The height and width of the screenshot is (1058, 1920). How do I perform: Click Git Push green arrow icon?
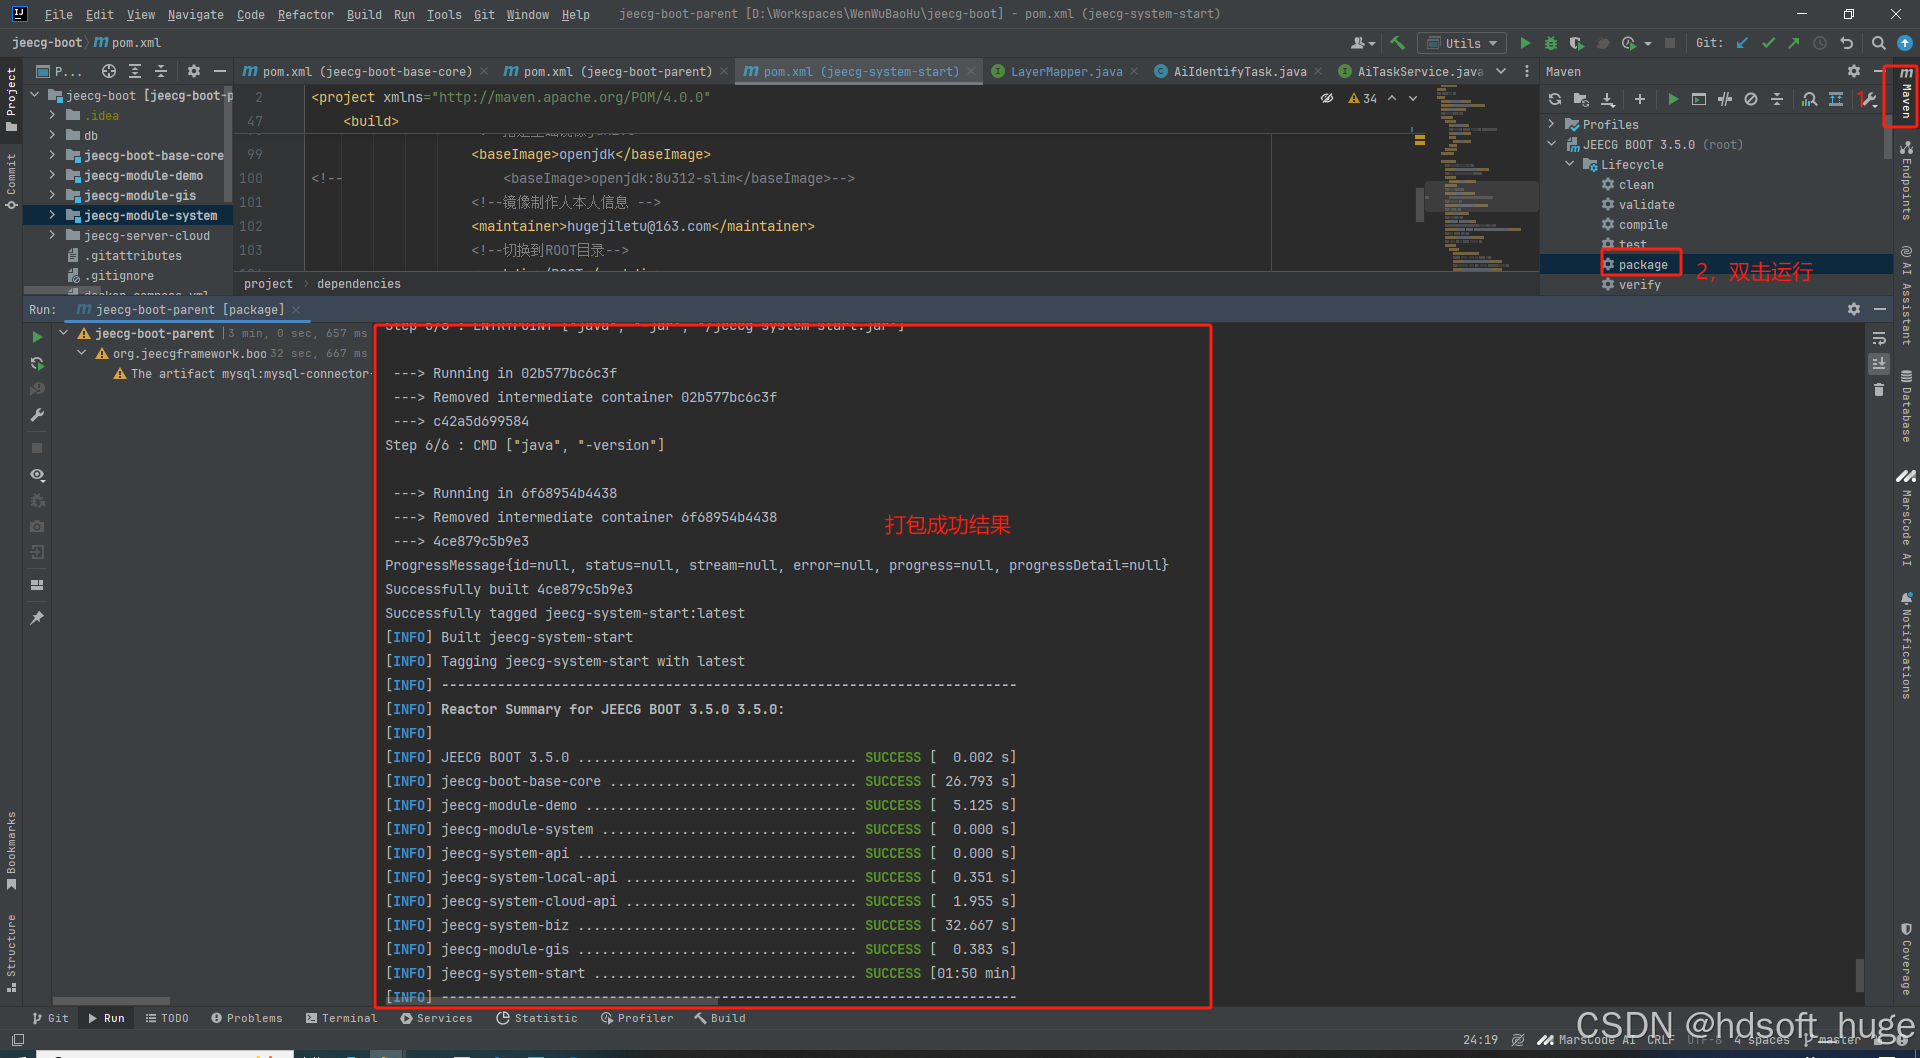point(1794,43)
